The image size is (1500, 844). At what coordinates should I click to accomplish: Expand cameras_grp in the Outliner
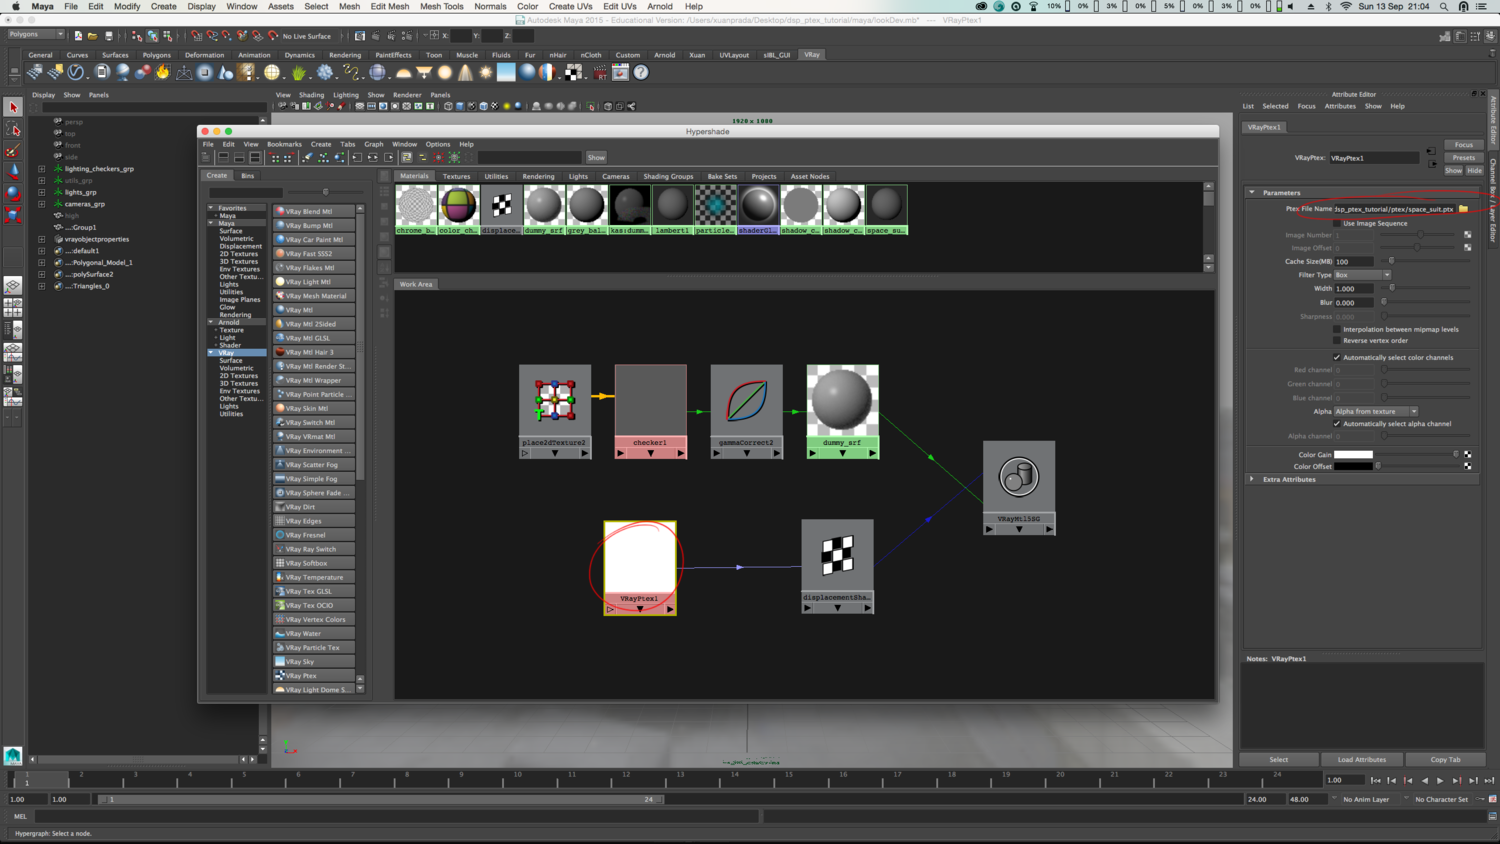click(42, 204)
